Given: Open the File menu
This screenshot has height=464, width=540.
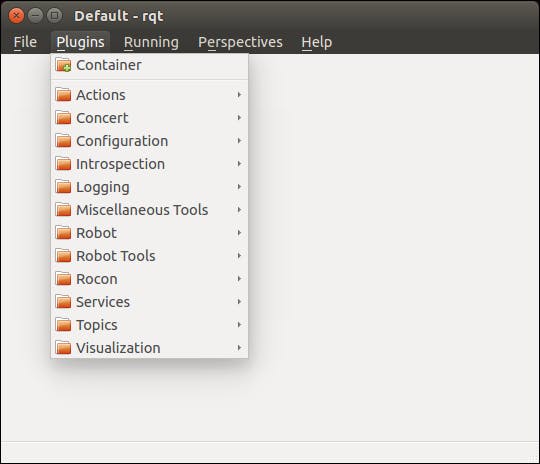Looking at the screenshot, I should click(x=25, y=42).
